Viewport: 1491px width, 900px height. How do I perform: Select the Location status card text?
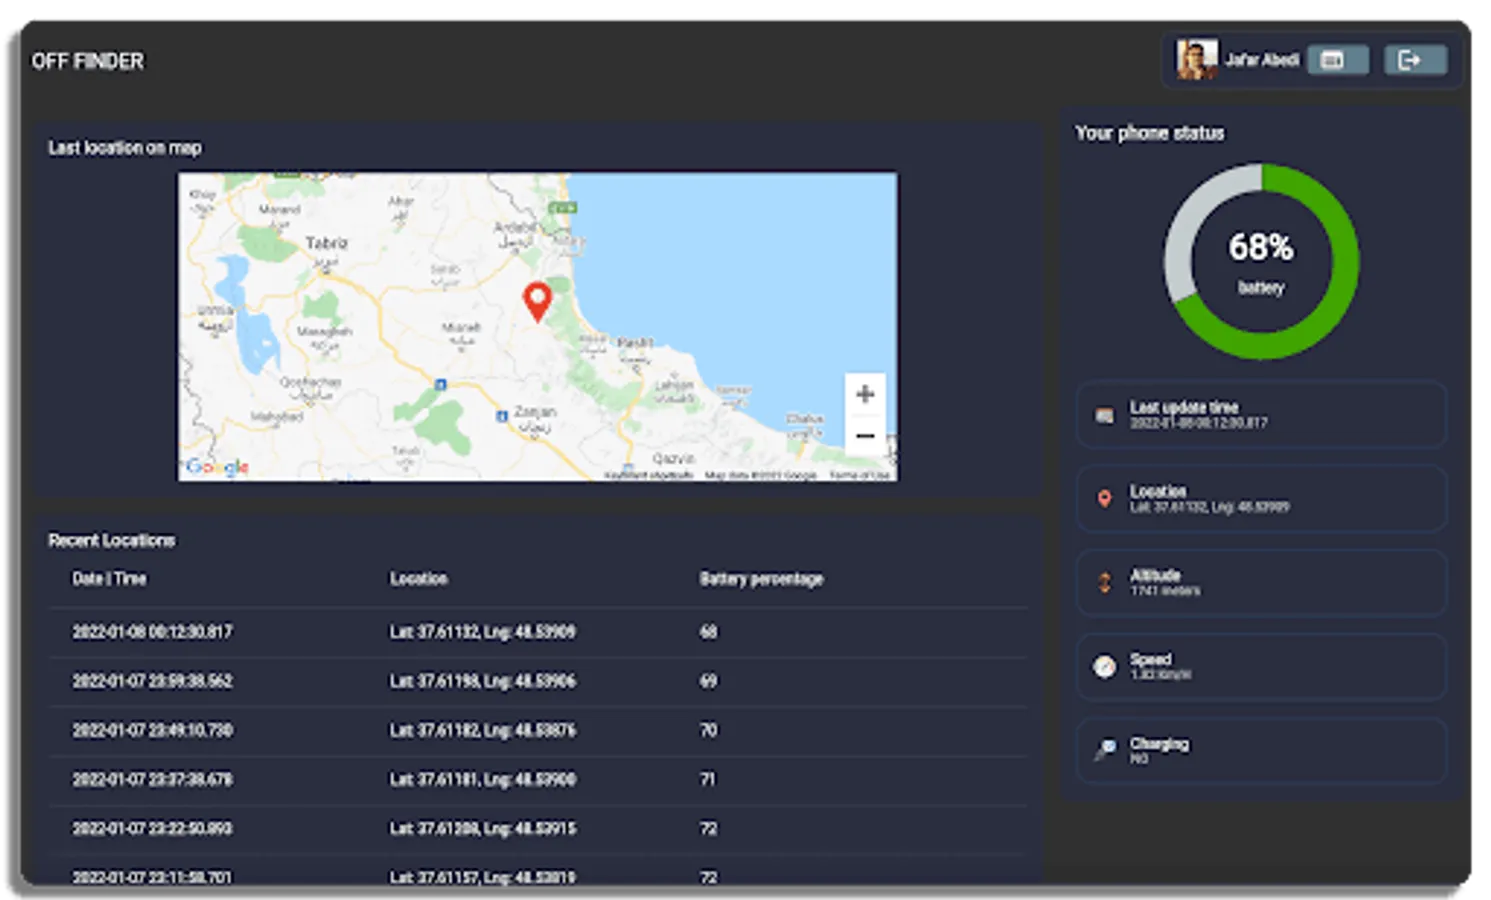1209,499
